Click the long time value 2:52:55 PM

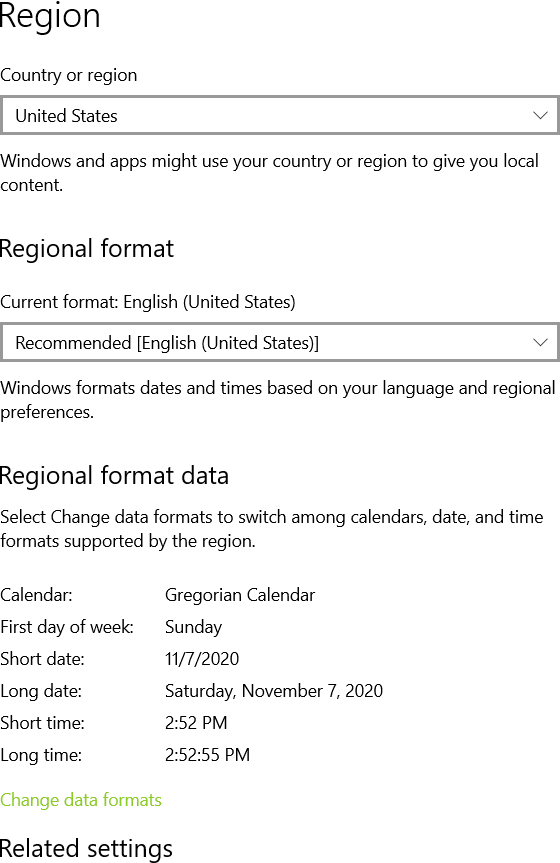pos(208,755)
